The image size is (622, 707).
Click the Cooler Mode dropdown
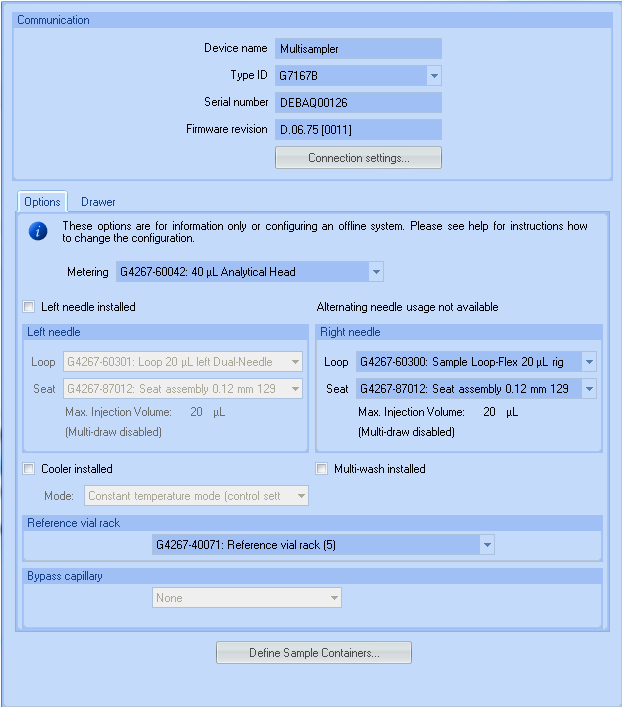click(x=196, y=496)
